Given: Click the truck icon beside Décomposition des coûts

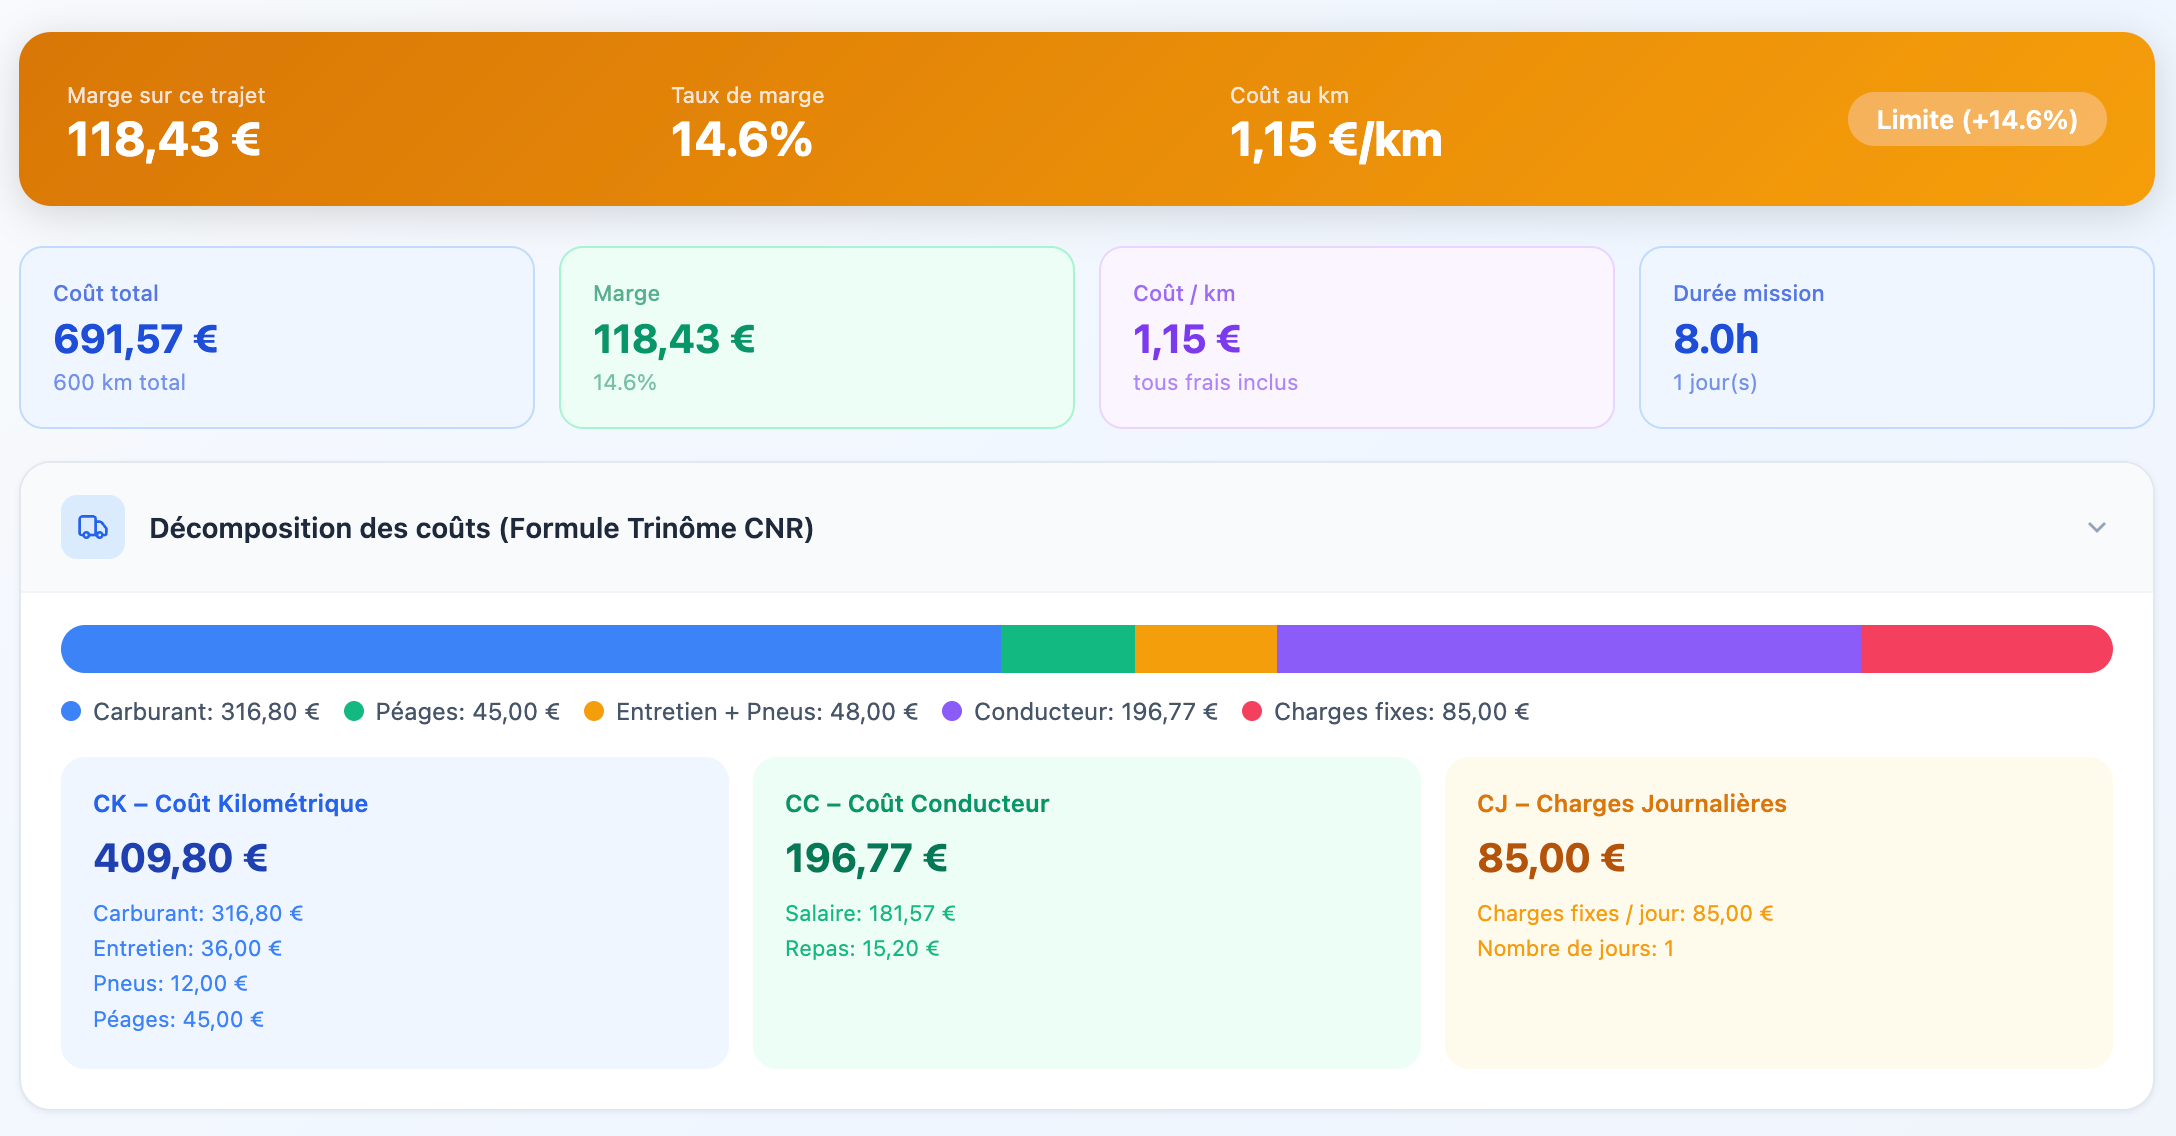Looking at the screenshot, I should (93, 527).
